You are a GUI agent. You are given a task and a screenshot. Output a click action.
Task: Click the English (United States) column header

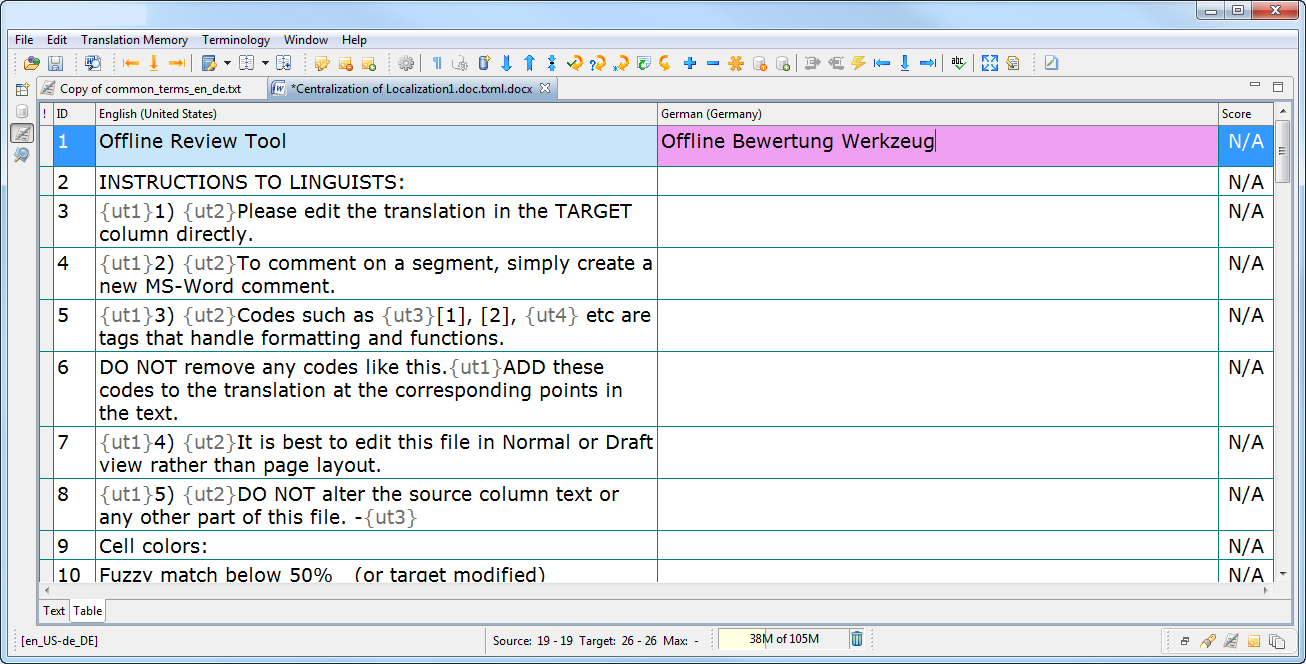376,114
